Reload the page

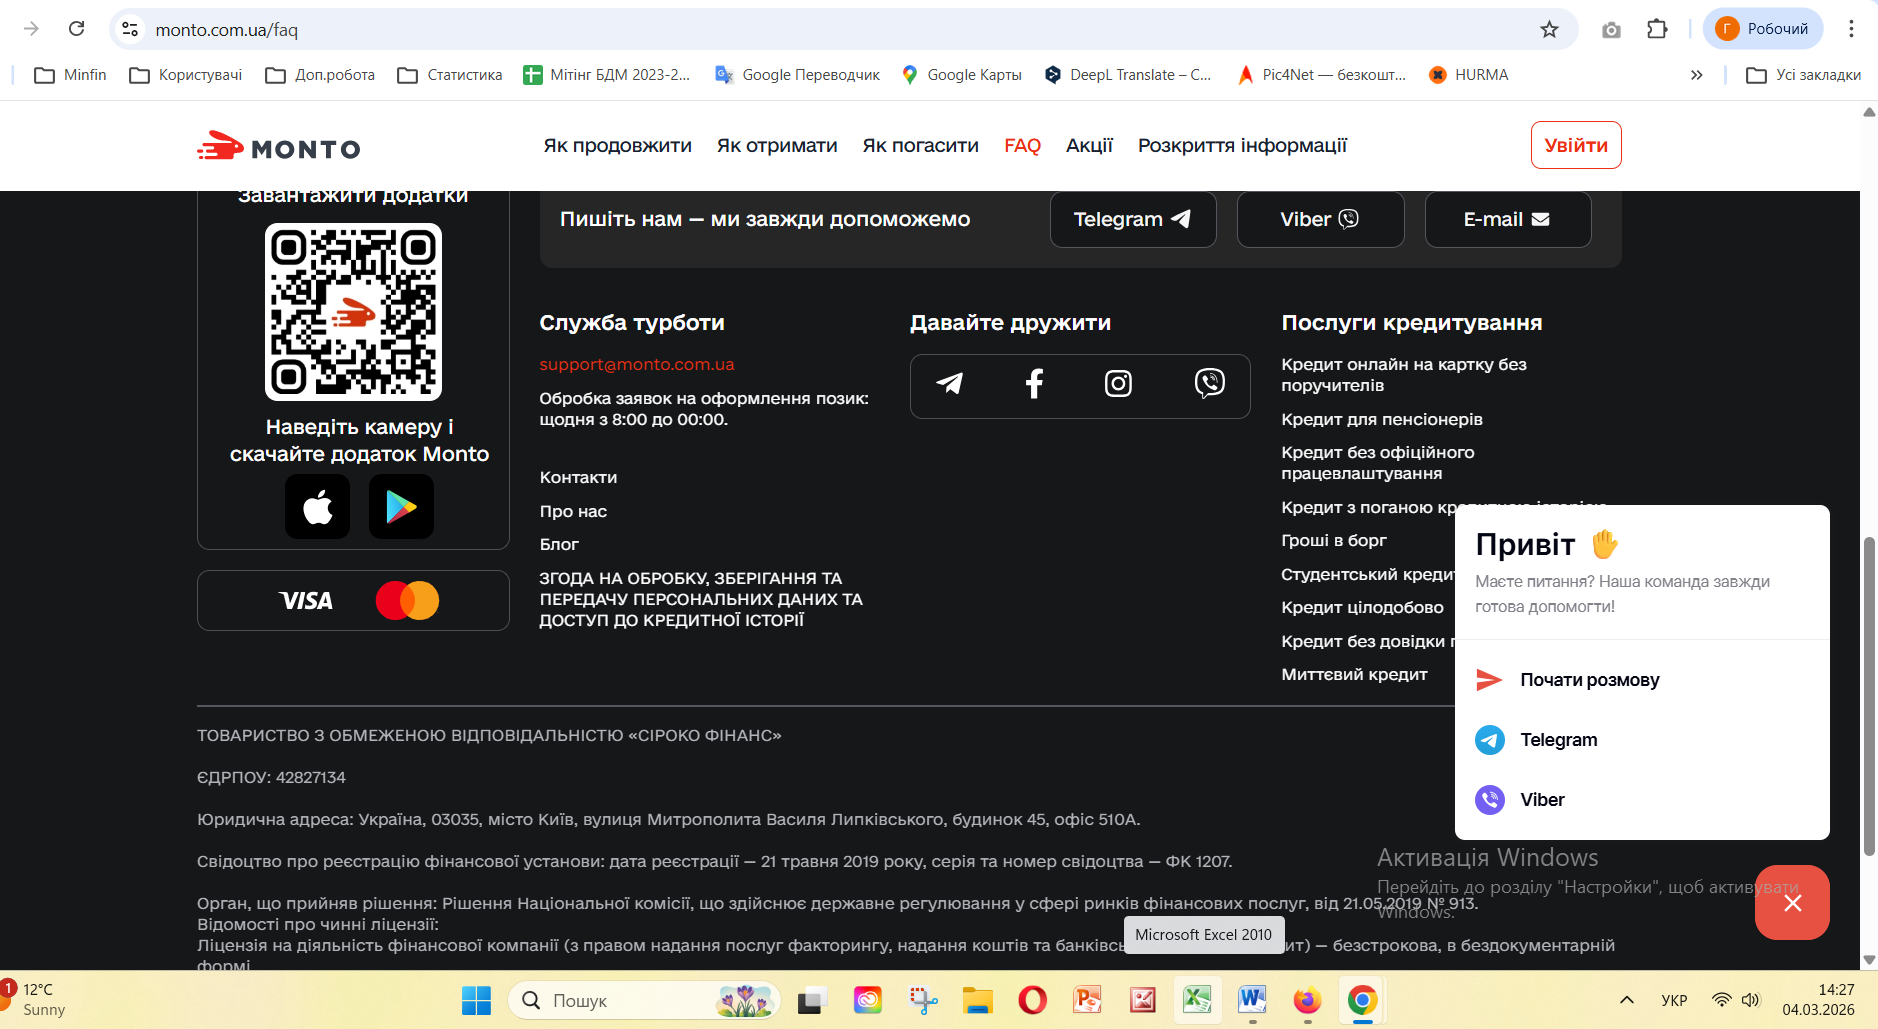[x=77, y=29]
